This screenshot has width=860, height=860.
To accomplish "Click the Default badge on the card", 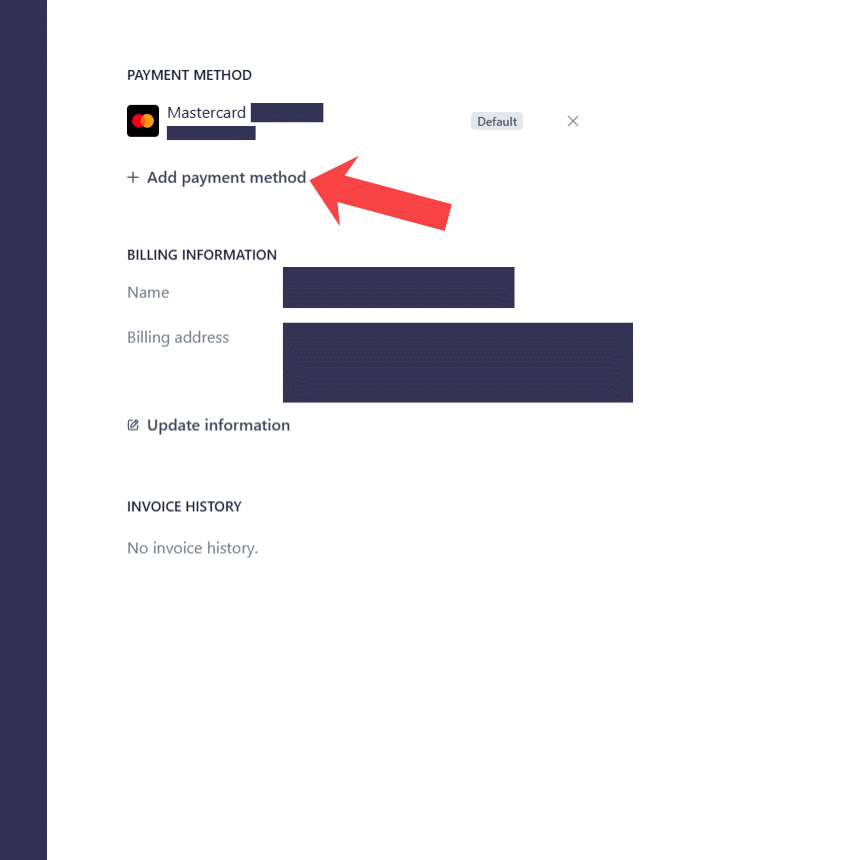I will click(x=497, y=122).
